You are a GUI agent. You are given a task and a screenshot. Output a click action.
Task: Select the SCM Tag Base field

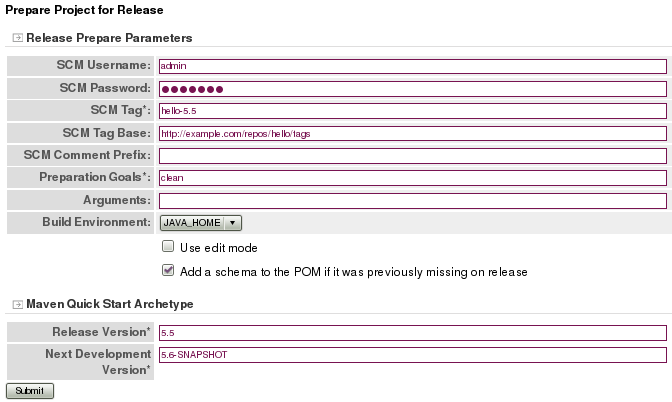tap(412, 133)
